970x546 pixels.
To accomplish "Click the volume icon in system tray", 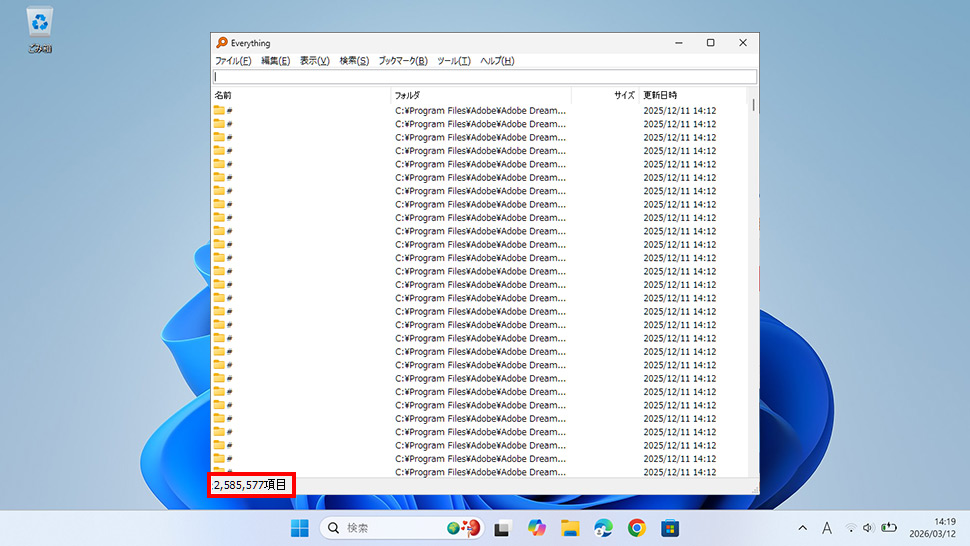I will tap(868, 527).
